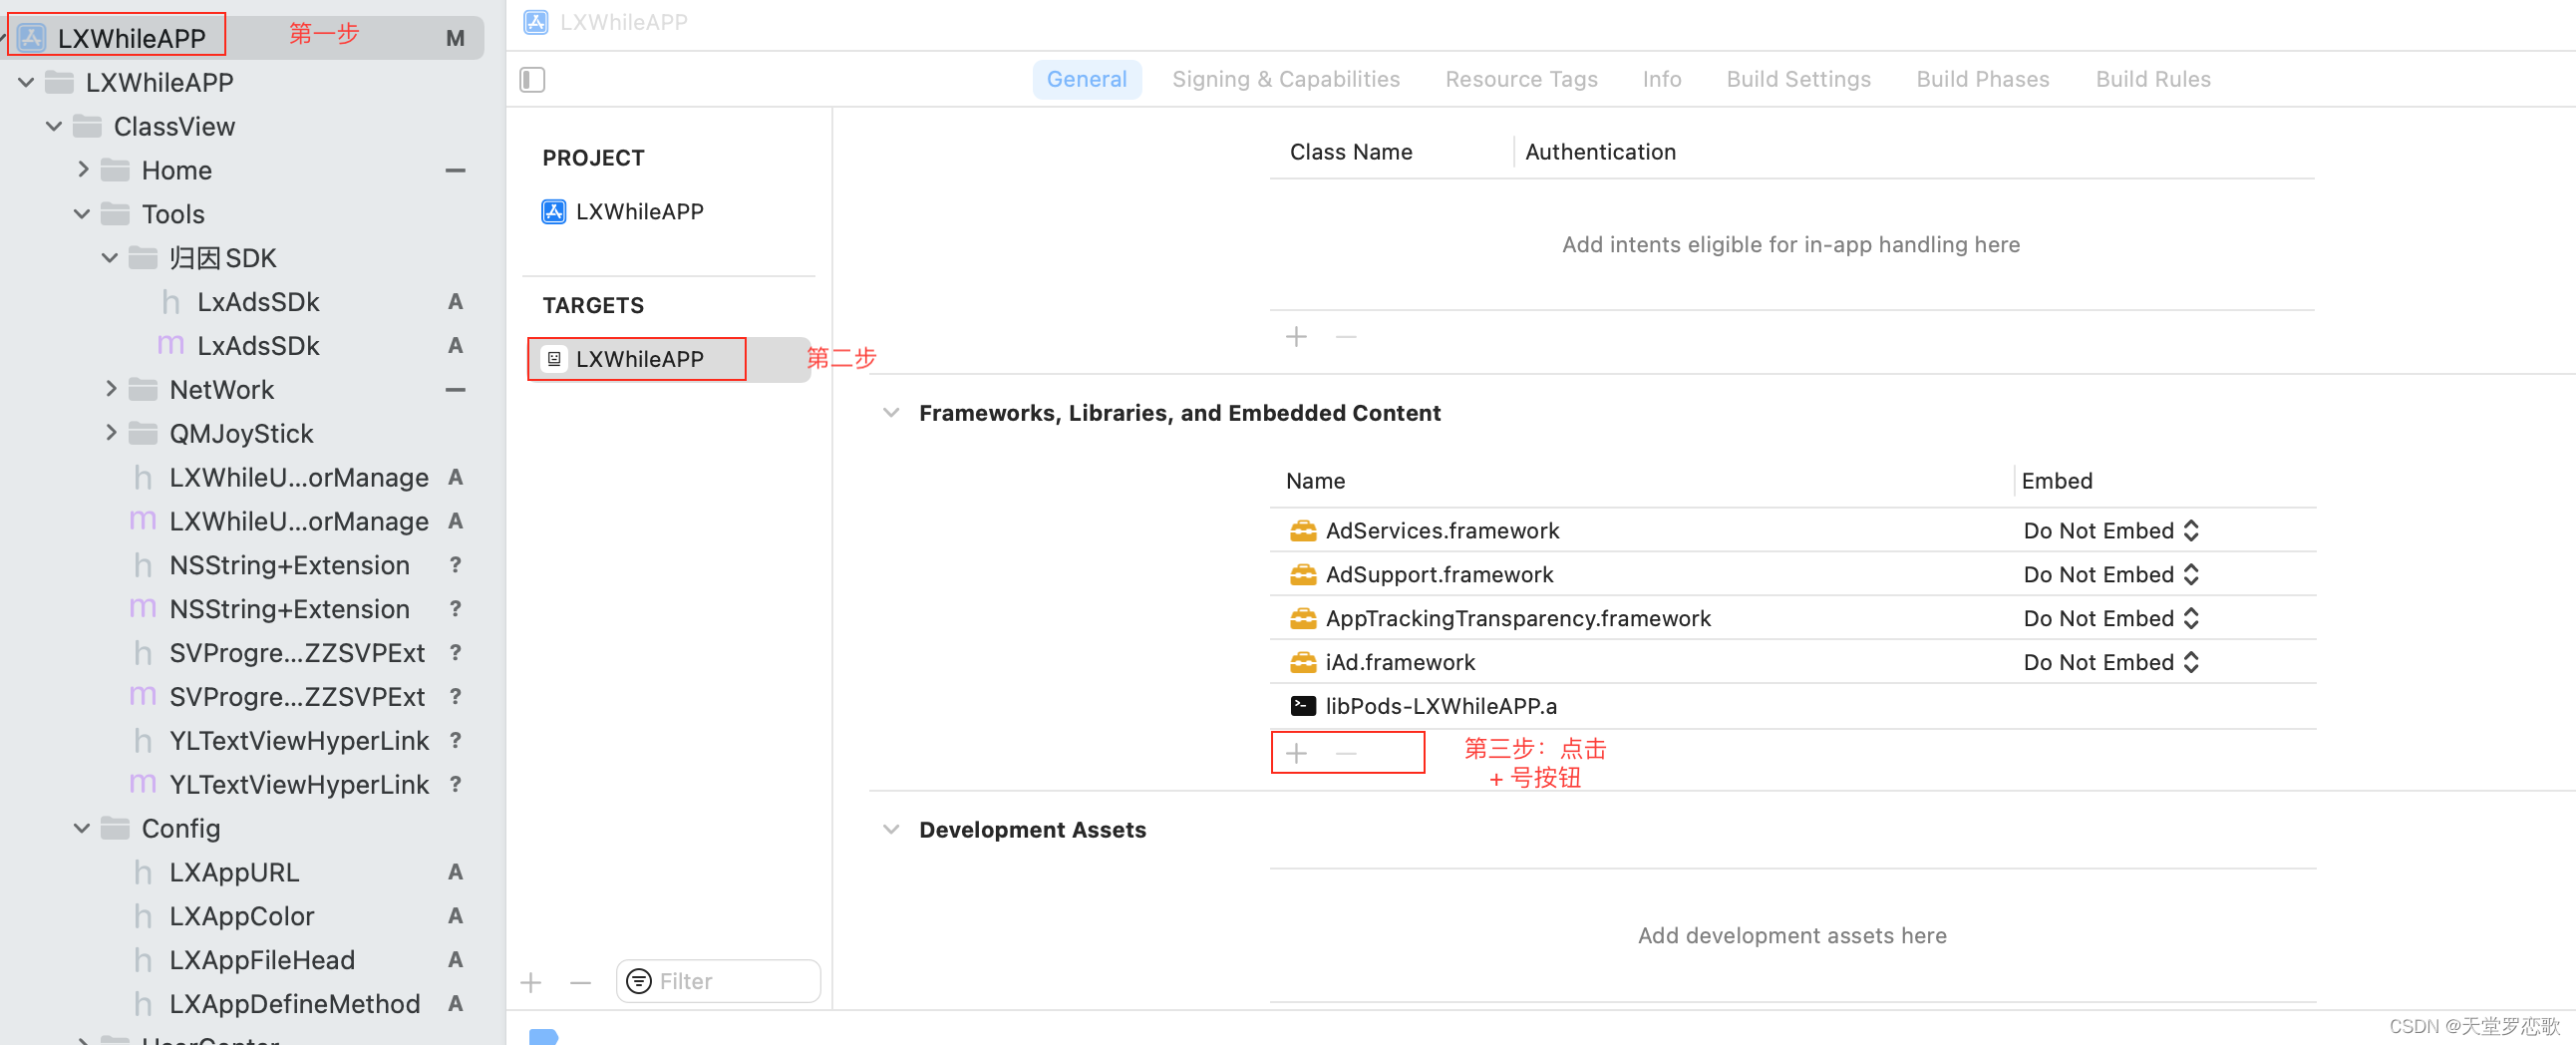Collapse the LXWhileAPP group folder
This screenshot has height=1045, width=2576.
26,82
